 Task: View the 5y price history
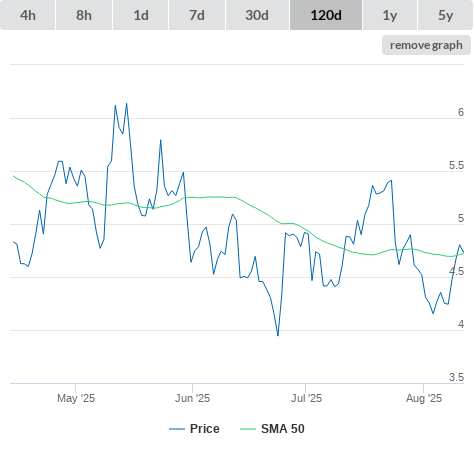click(x=446, y=15)
